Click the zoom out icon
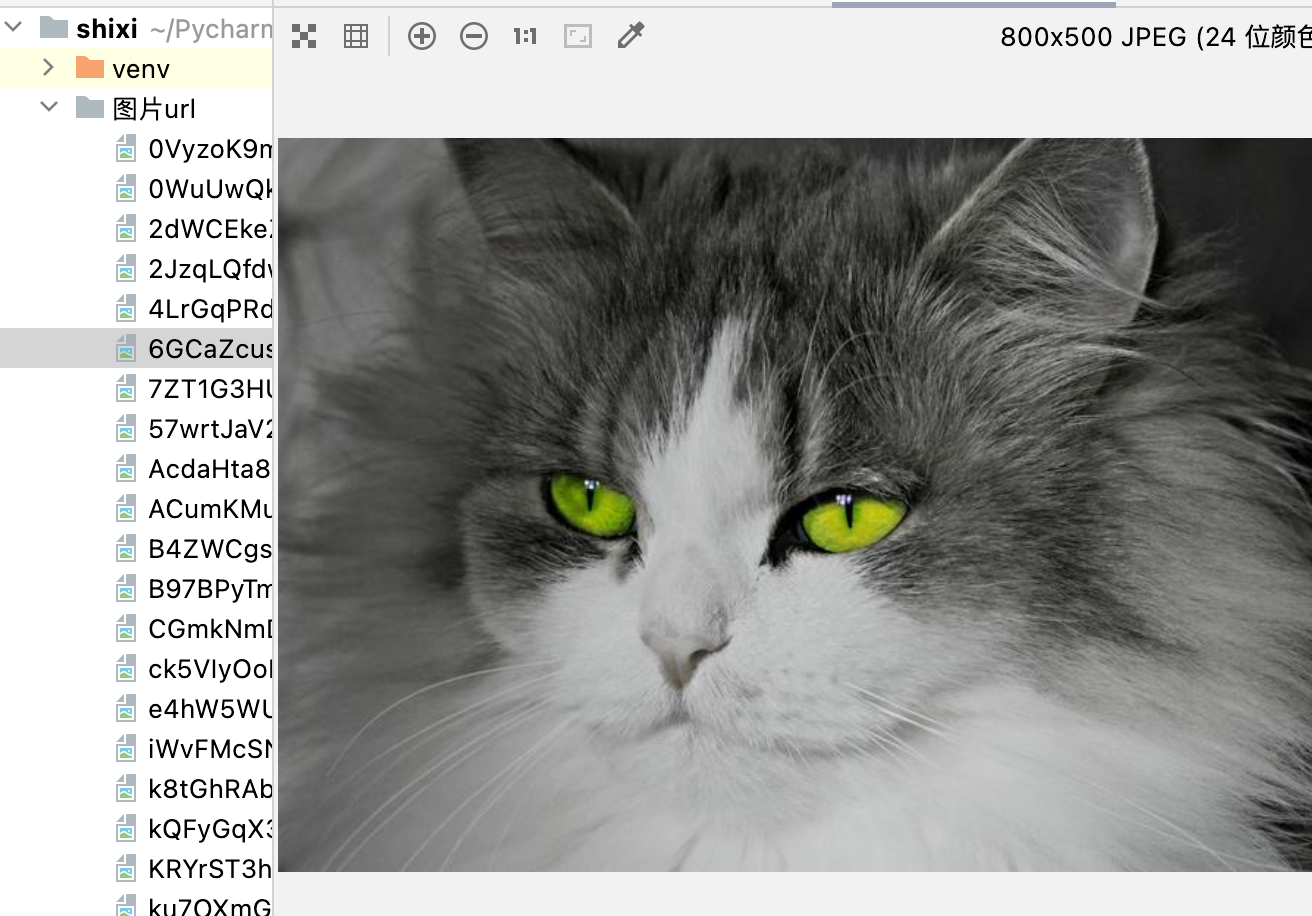 (x=474, y=37)
